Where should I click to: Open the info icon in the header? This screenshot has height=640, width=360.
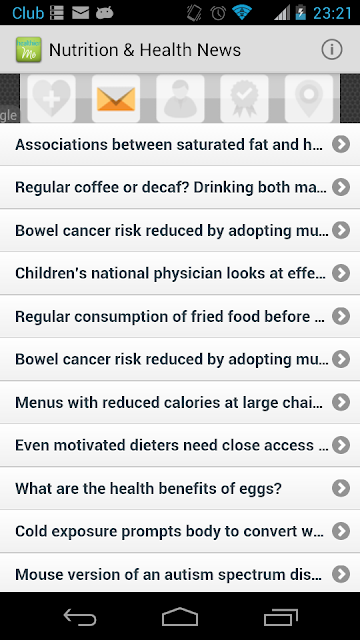coord(331,50)
